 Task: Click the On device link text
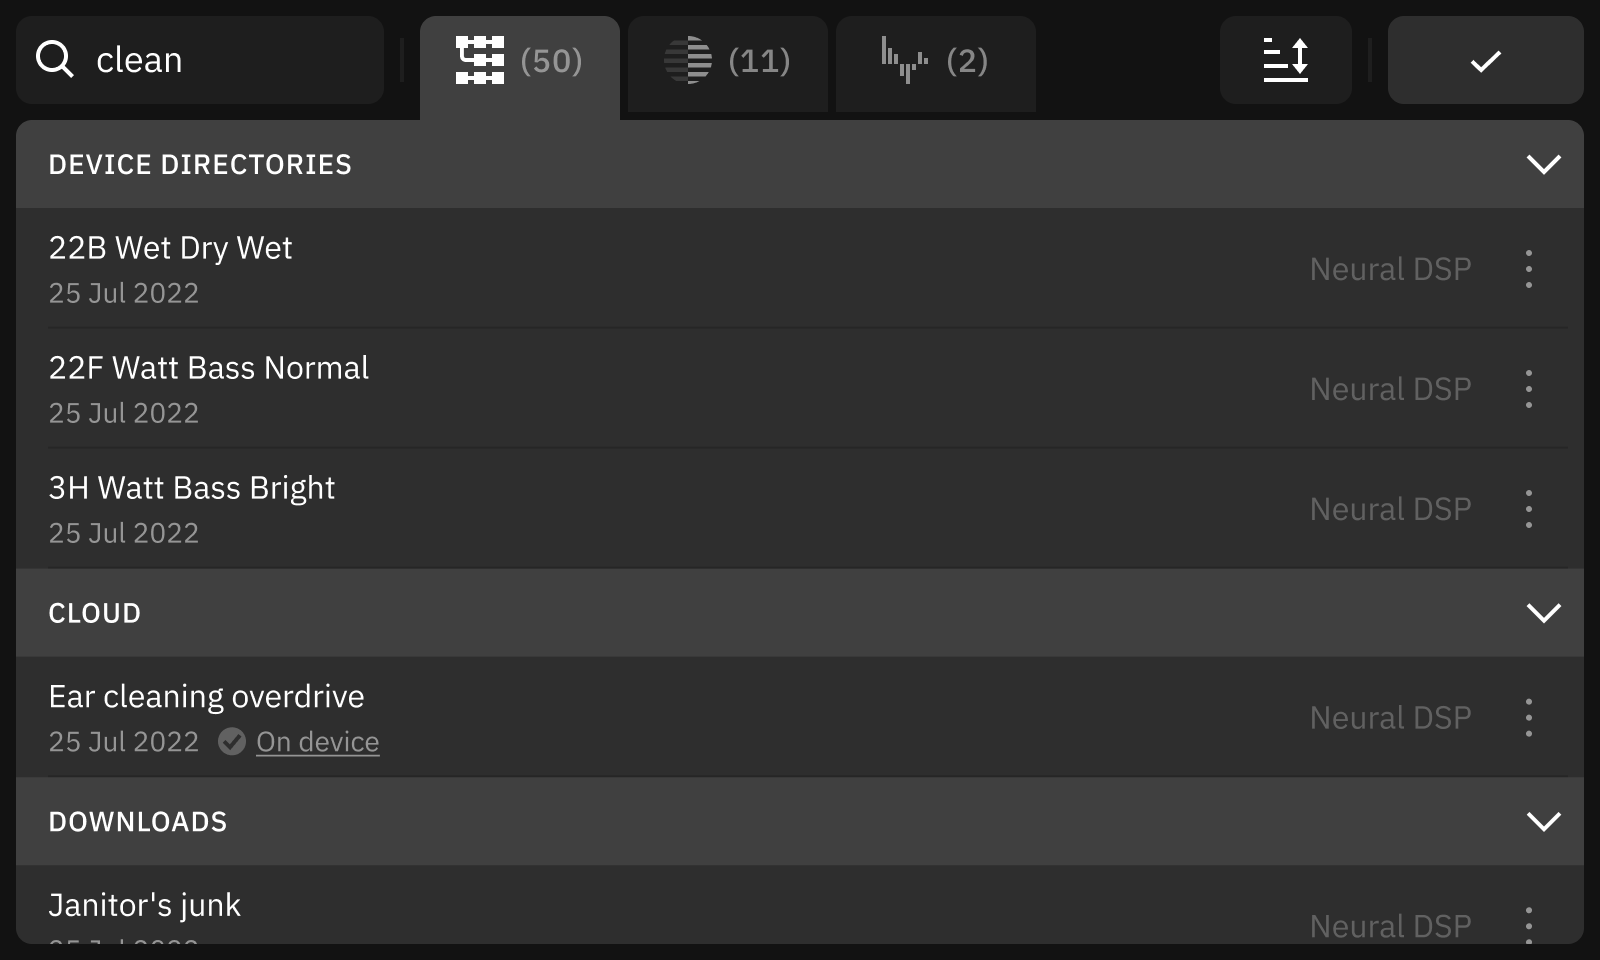point(317,741)
